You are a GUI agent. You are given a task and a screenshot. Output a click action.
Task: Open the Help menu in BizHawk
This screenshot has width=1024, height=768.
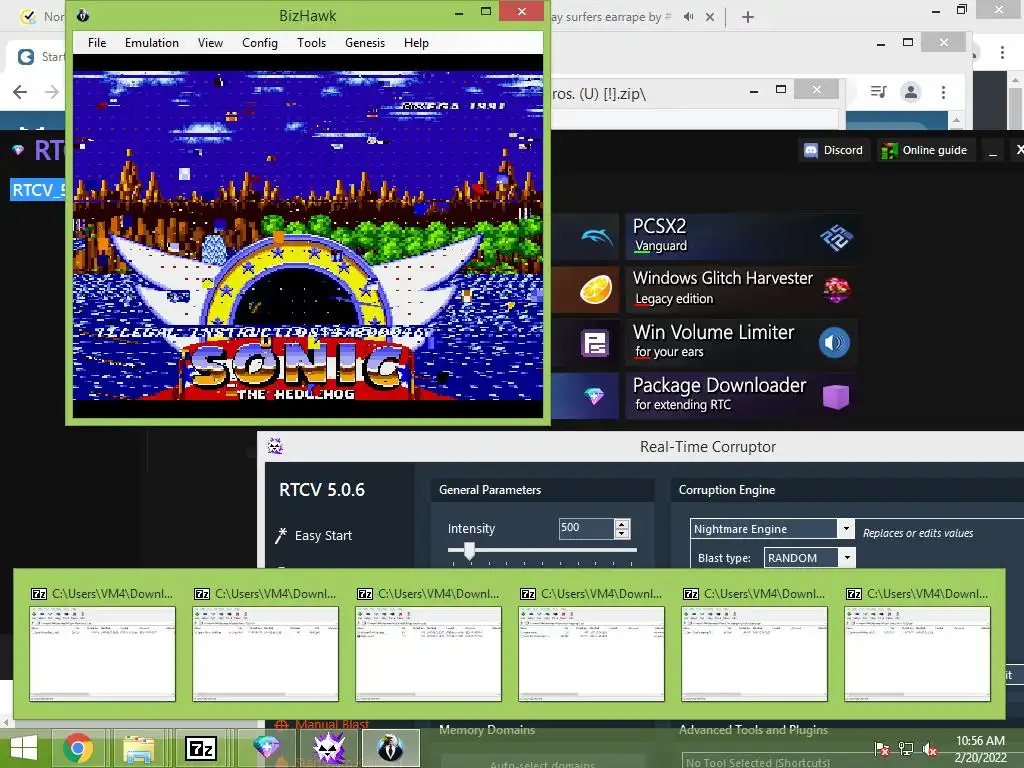coord(416,42)
